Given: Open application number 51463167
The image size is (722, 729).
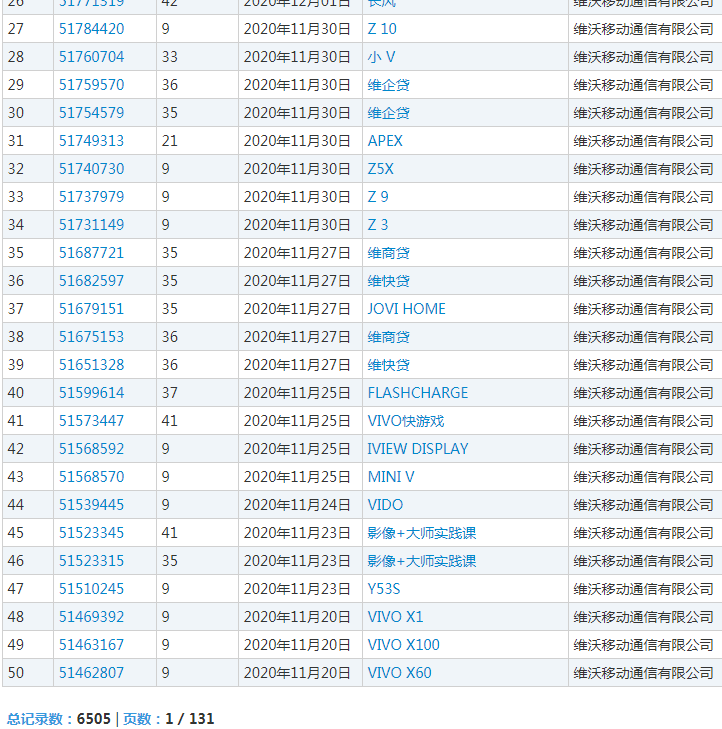Looking at the screenshot, I should pos(91,644).
